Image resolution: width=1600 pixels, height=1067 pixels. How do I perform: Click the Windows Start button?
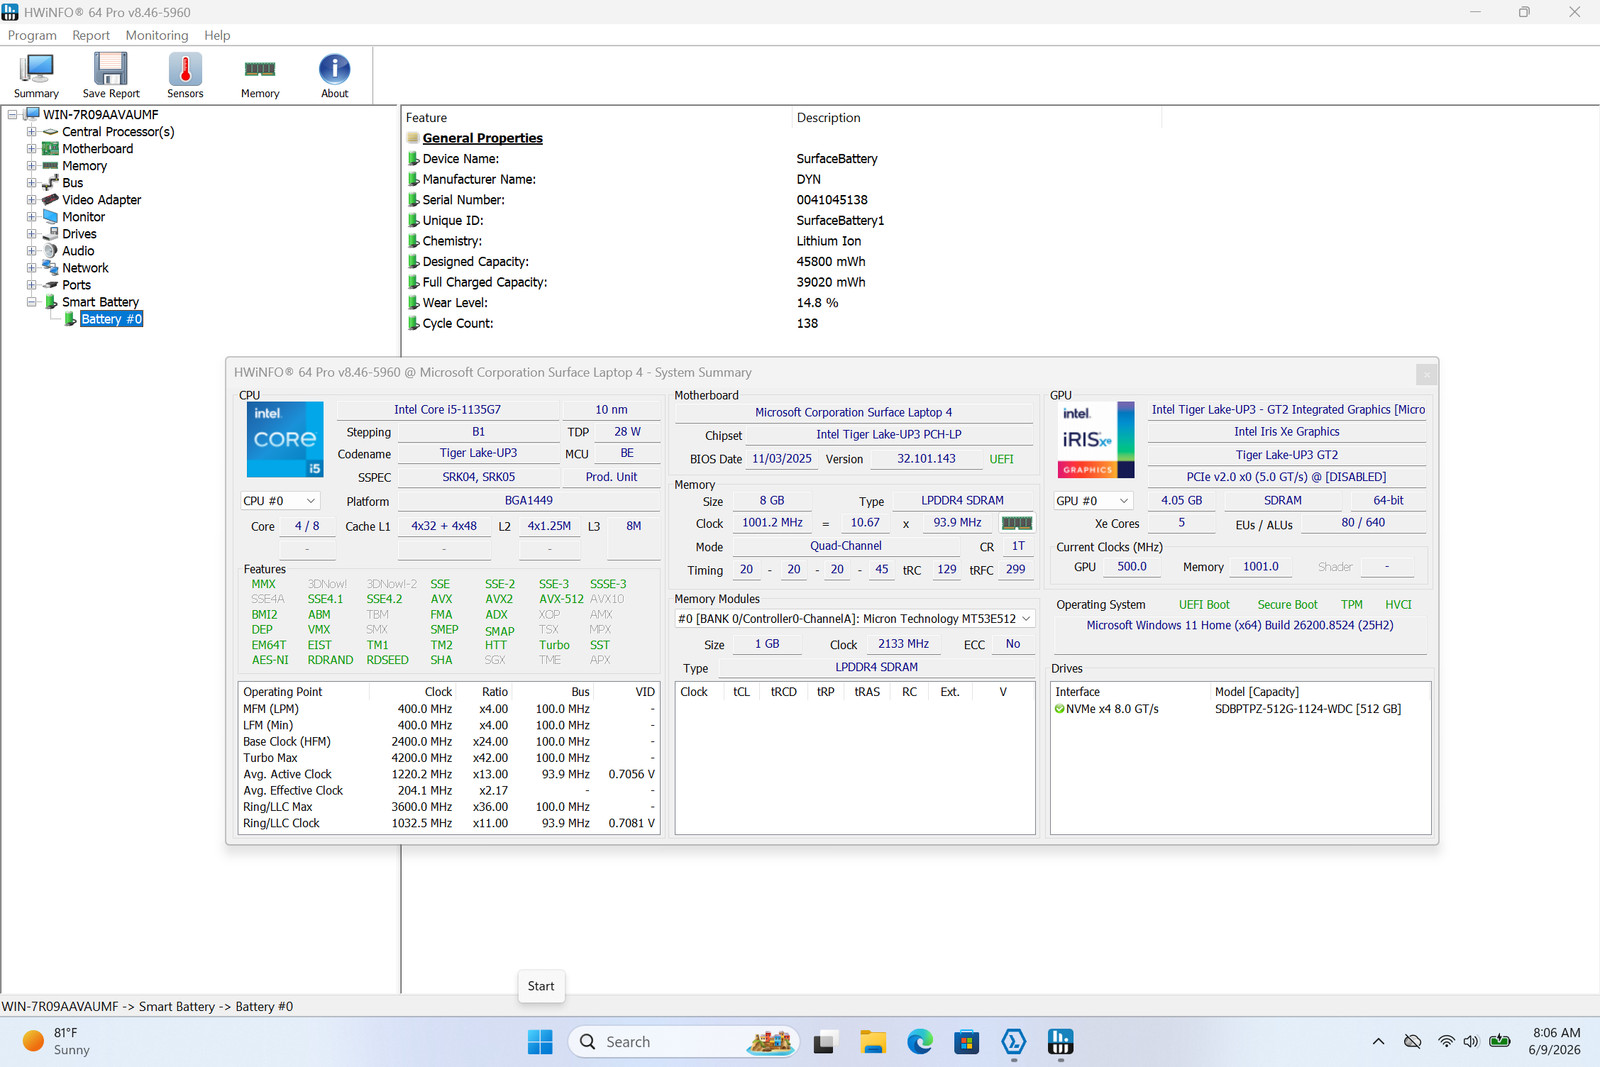tap(540, 1042)
